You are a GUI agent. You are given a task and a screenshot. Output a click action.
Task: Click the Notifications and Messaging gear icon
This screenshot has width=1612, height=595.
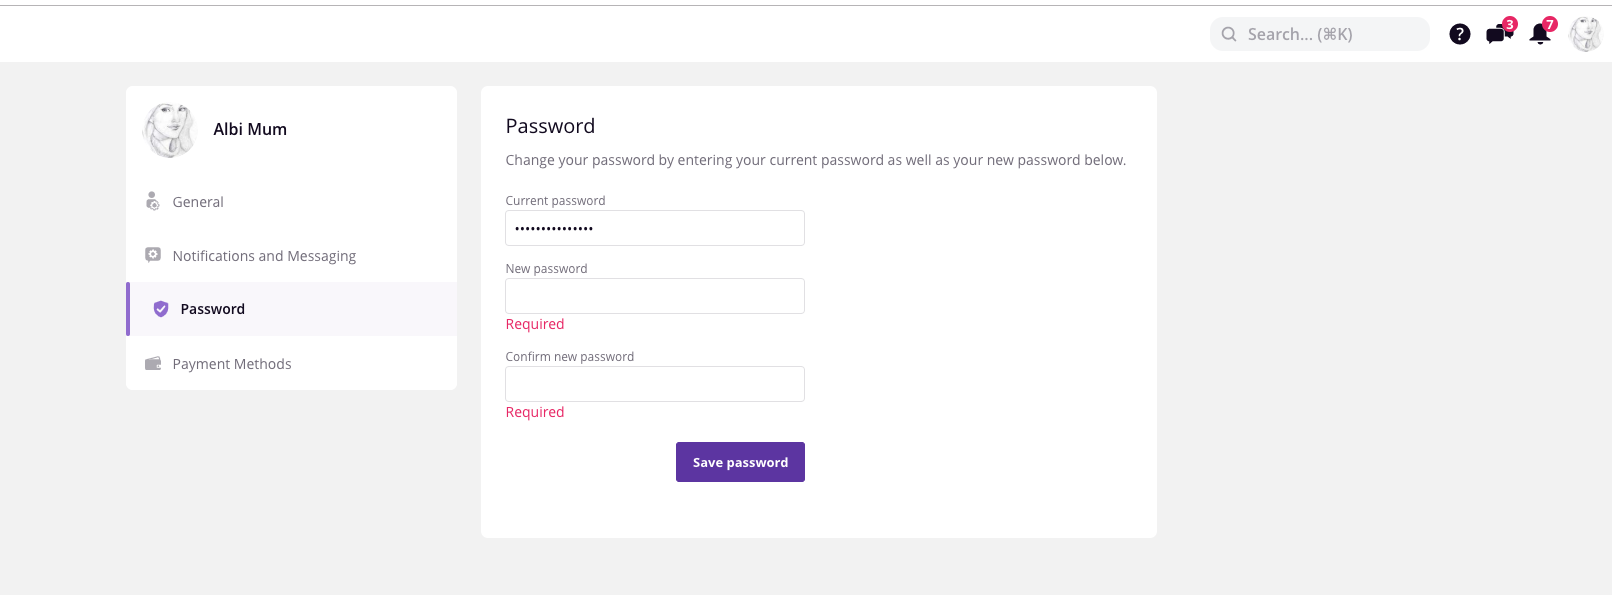point(153,255)
